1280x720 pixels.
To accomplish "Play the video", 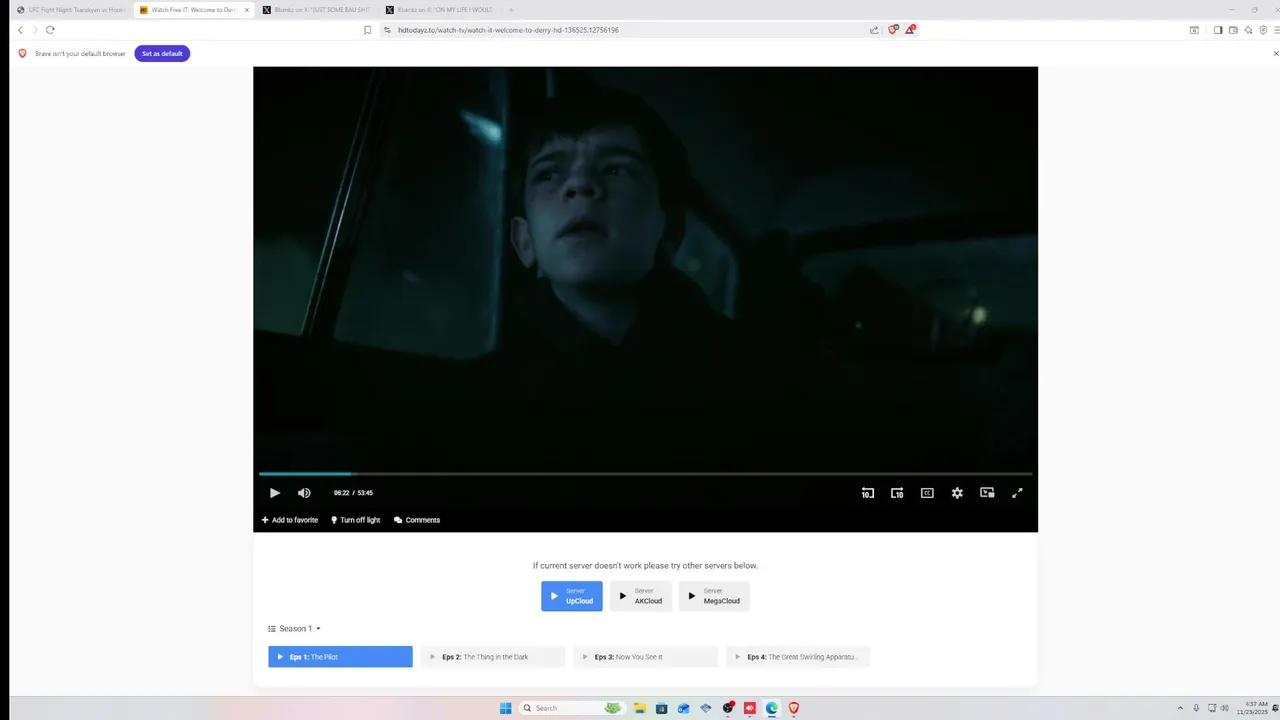I will click(x=275, y=493).
